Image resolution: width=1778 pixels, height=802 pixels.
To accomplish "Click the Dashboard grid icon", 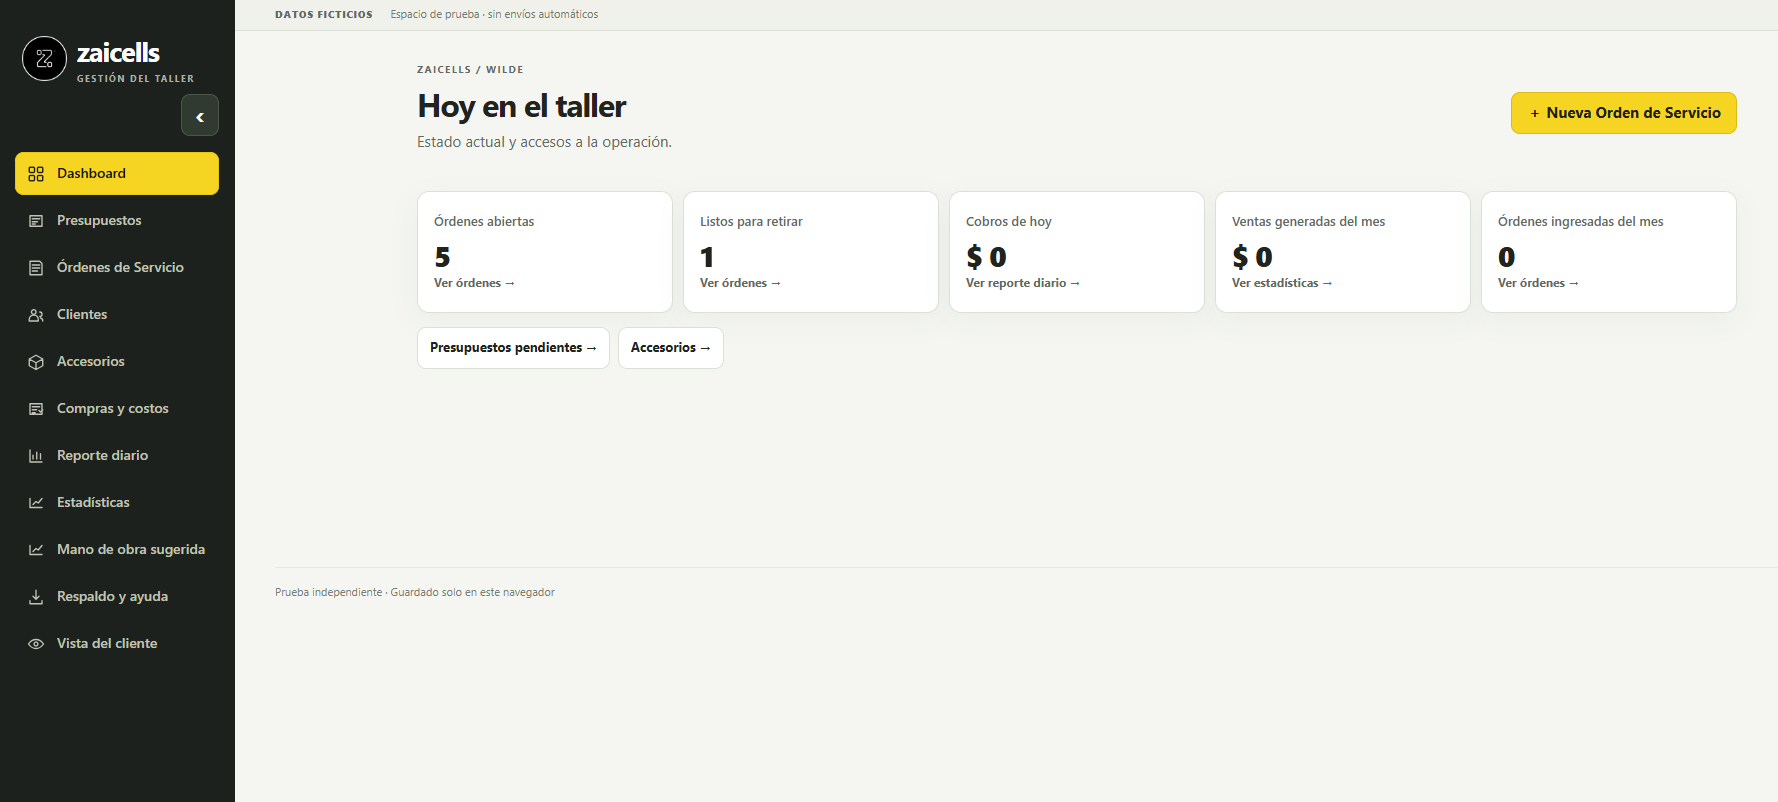I will point(36,174).
